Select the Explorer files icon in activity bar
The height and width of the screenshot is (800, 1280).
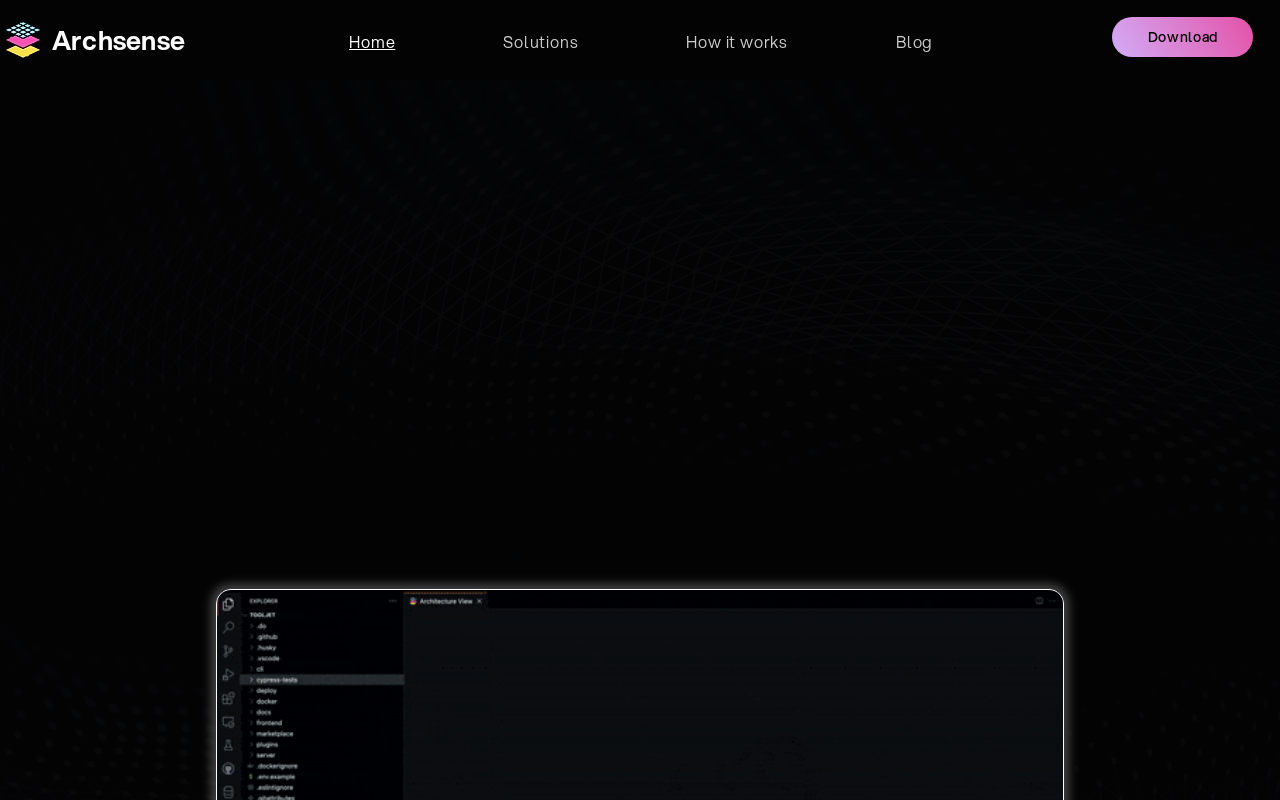click(x=228, y=604)
